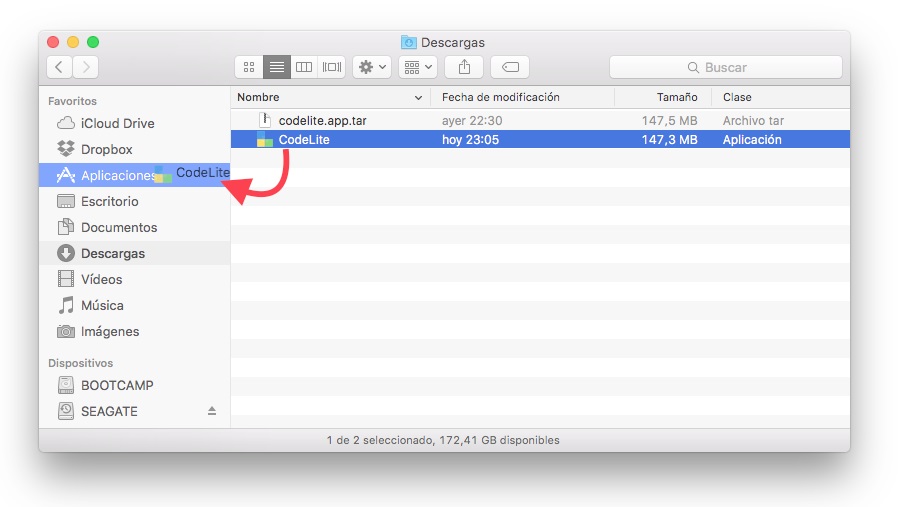The image size is (905, 507).
Task: Click the 'ayer 22:30' date cell
Action: (472, 121)
